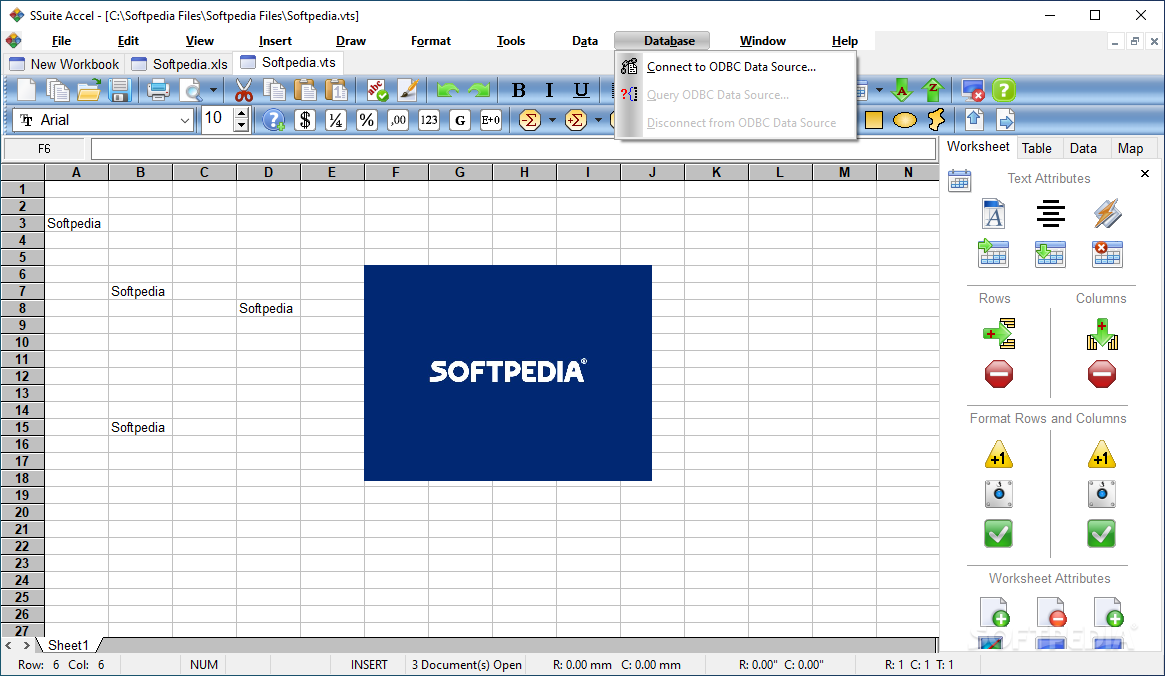
Task: Create a new blank document
Action: coord(26,91)
